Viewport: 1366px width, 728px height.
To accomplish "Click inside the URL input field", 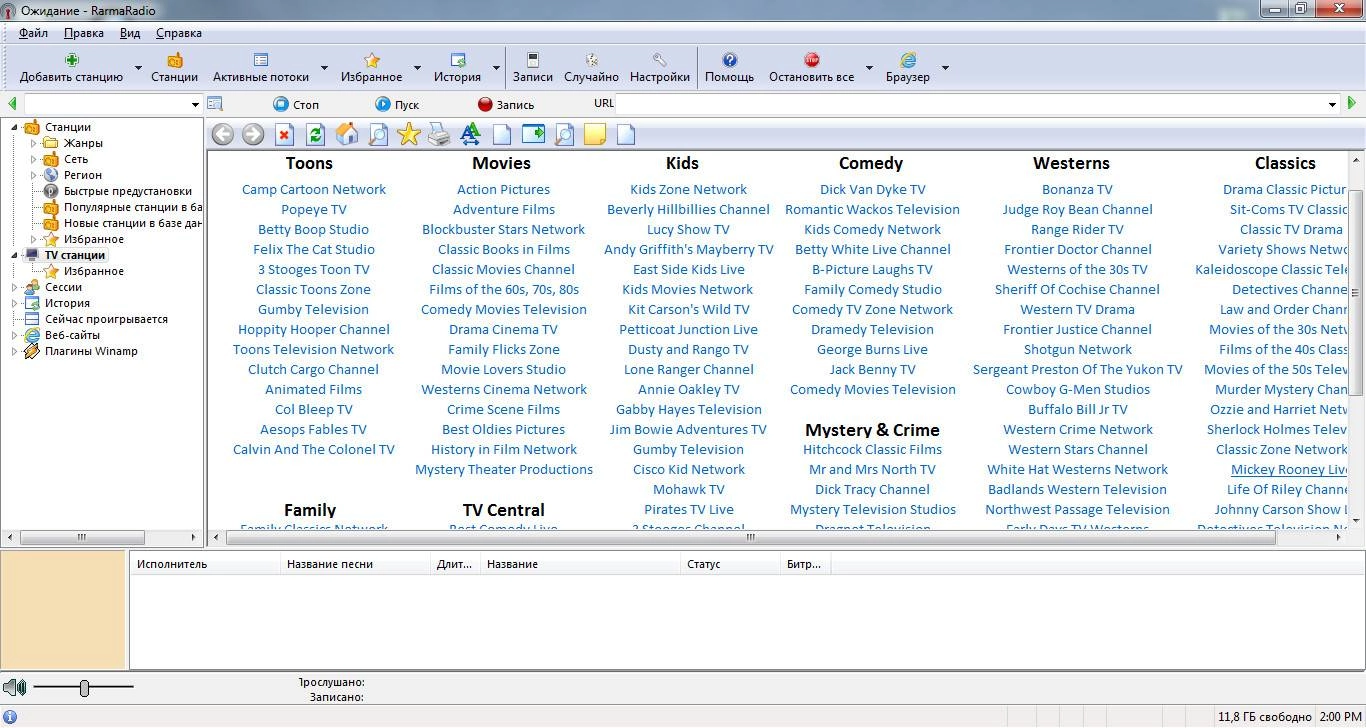I will point(969,103).
